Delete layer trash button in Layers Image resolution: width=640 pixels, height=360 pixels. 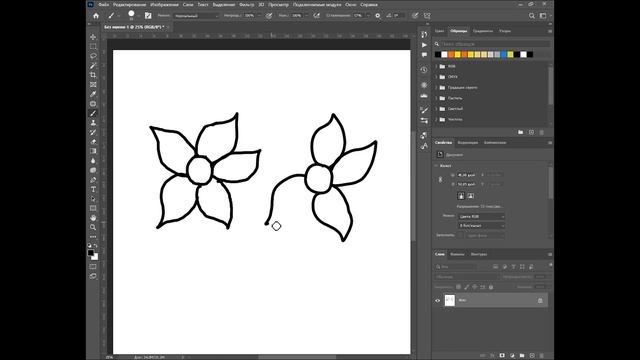click(x=542, y=356)
